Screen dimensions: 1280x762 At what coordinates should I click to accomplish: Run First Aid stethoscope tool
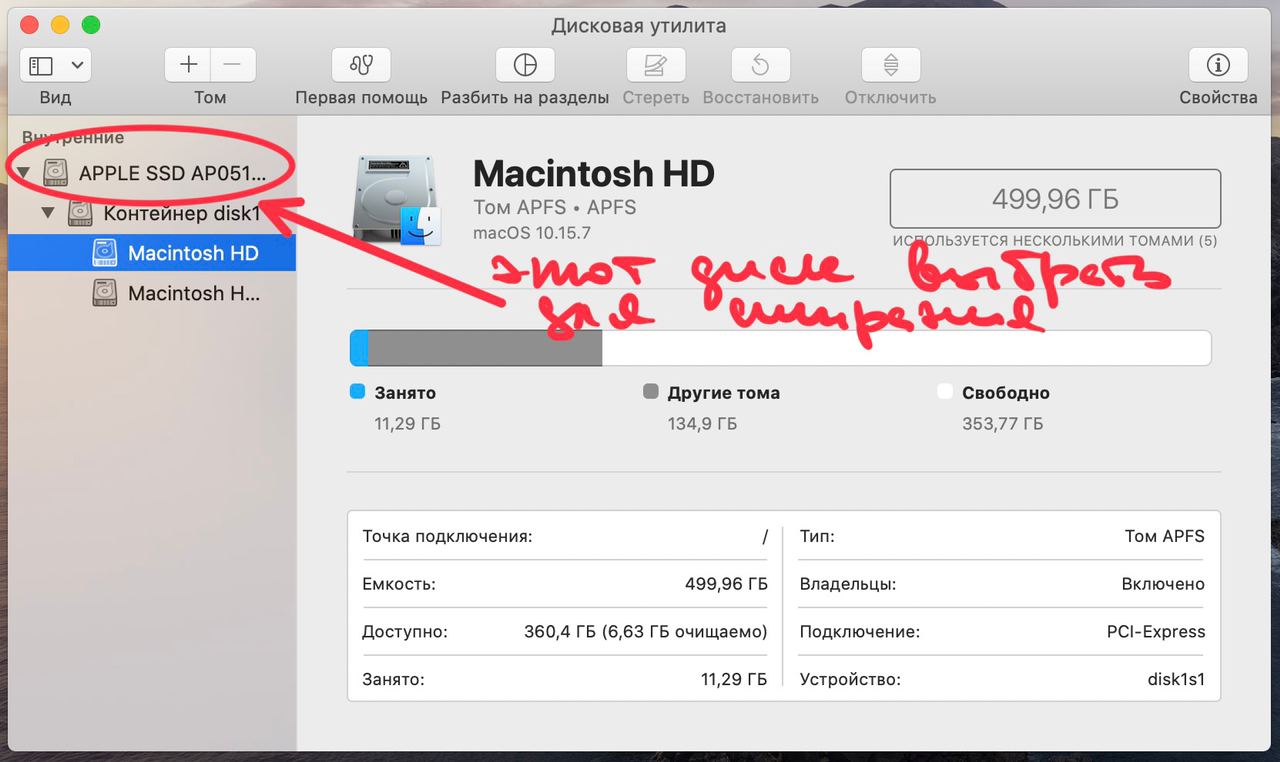click(361, 66)
